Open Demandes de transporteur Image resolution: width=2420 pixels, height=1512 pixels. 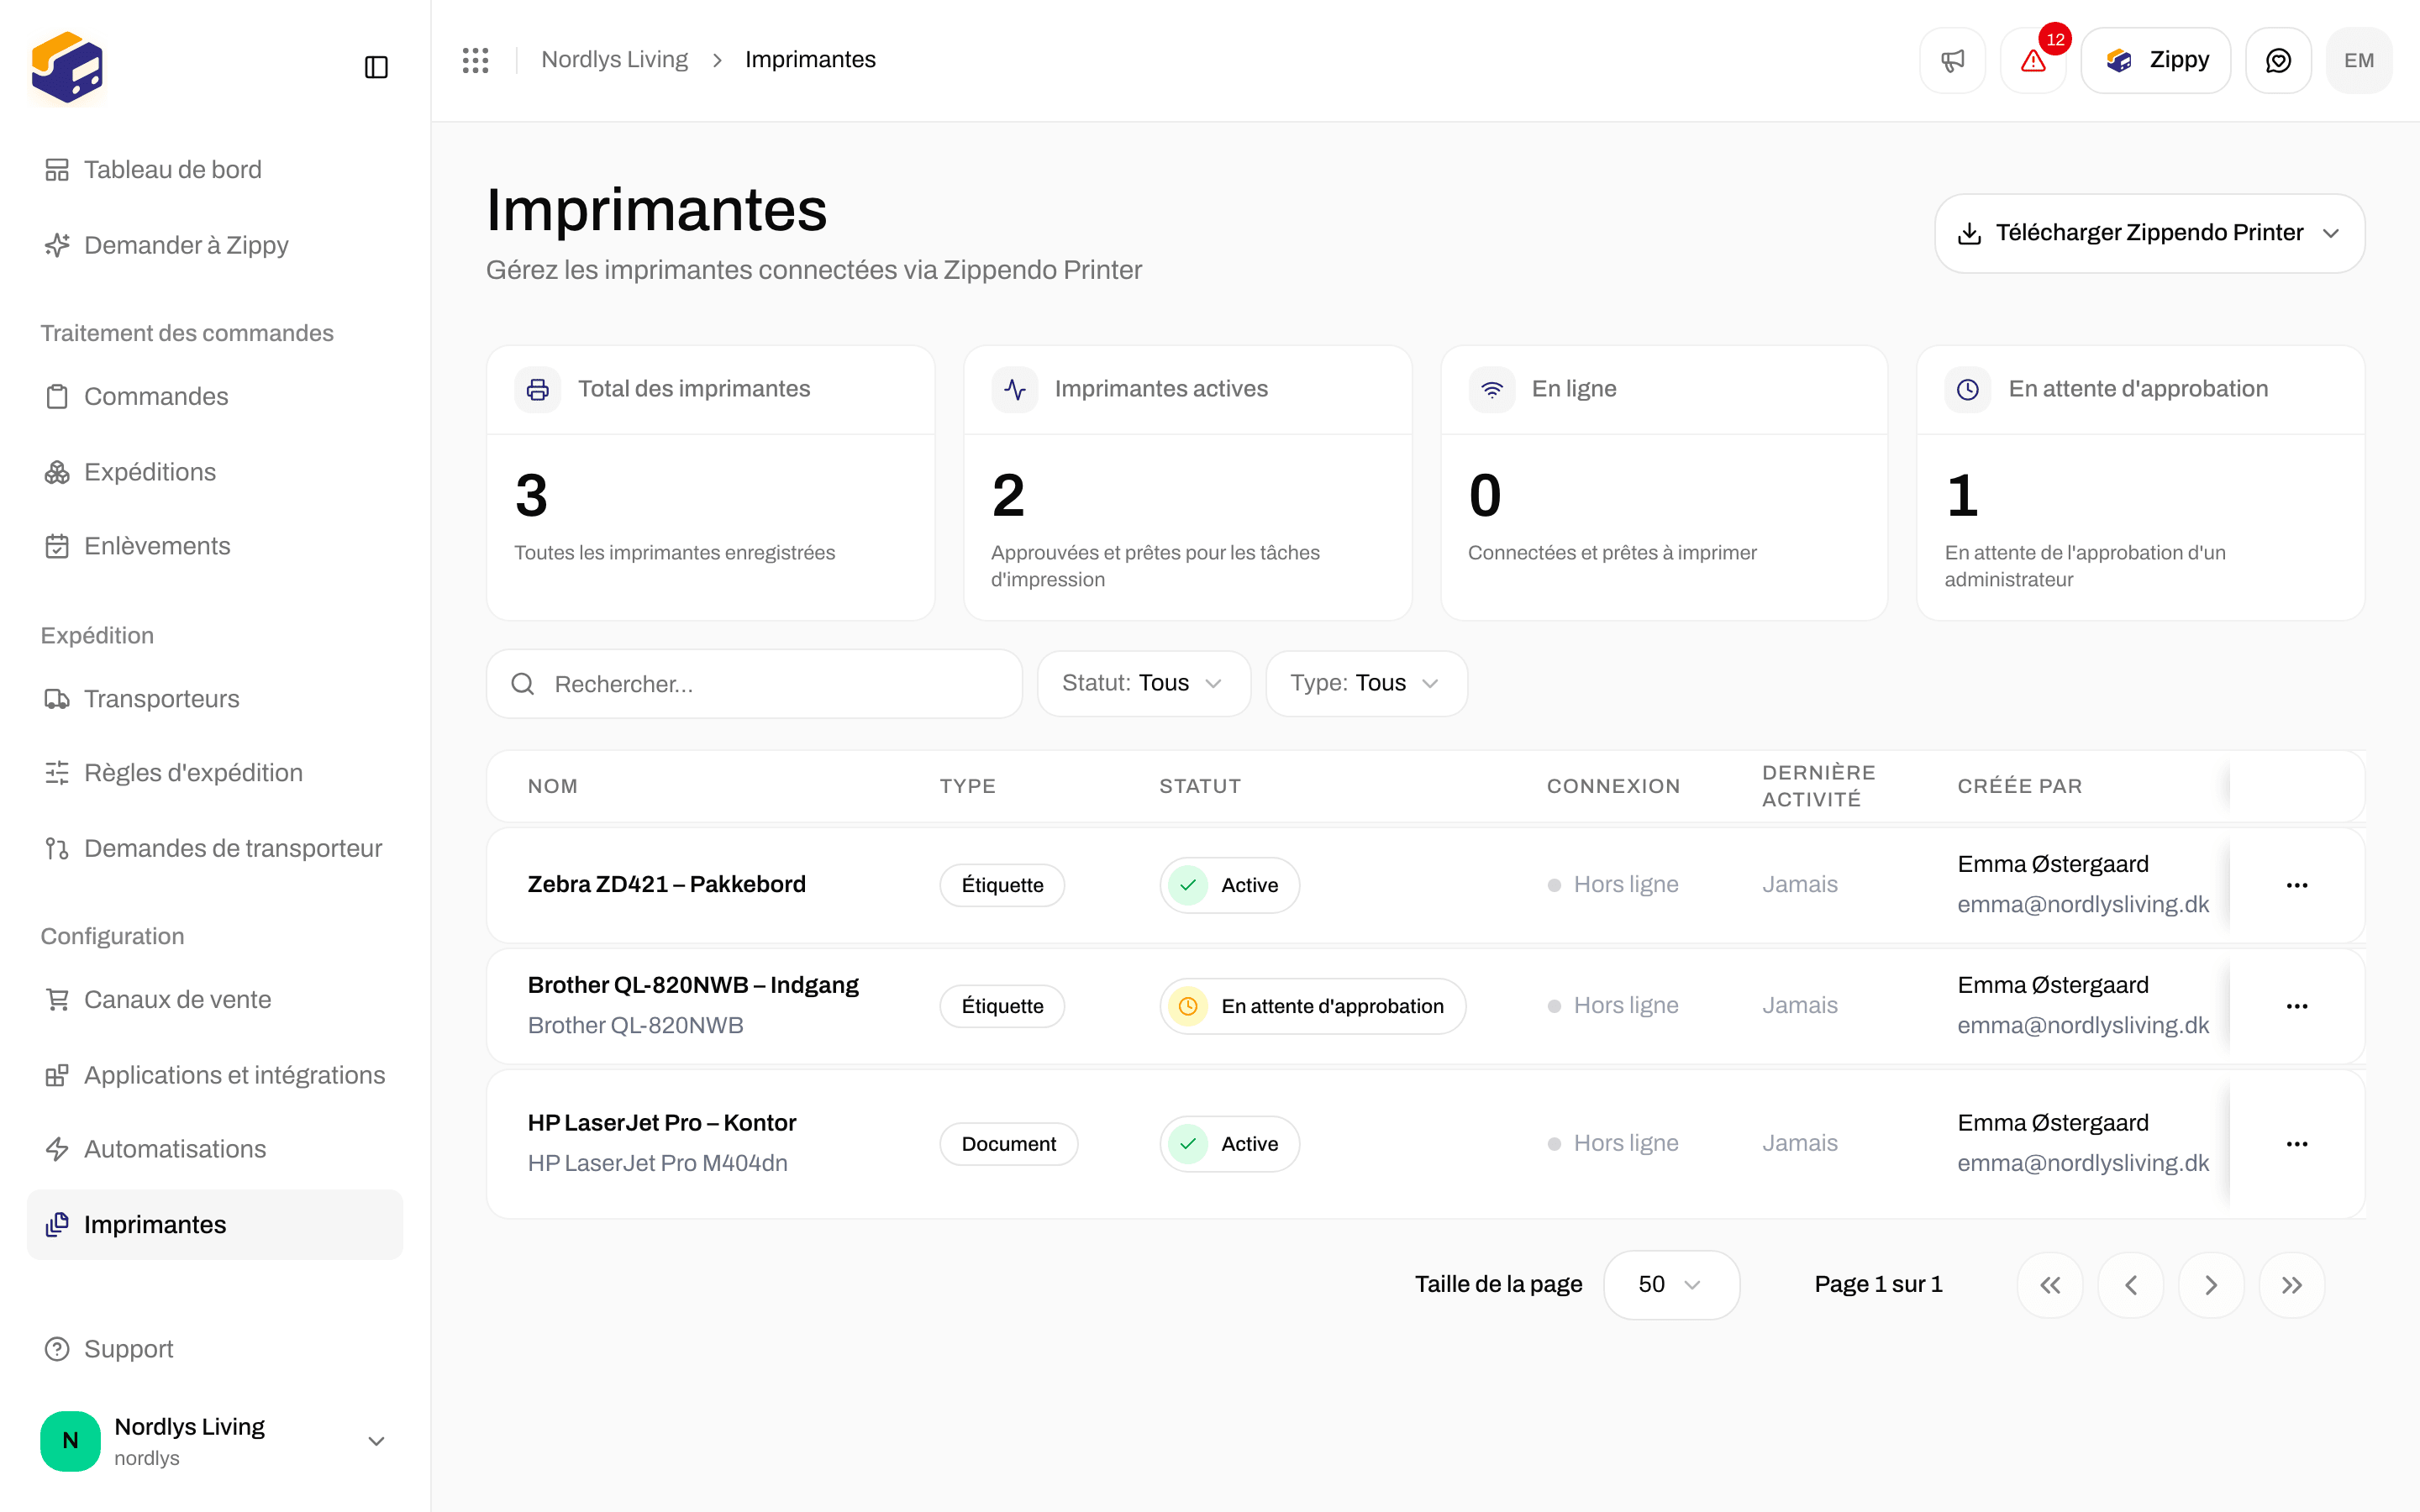[215, 848]
